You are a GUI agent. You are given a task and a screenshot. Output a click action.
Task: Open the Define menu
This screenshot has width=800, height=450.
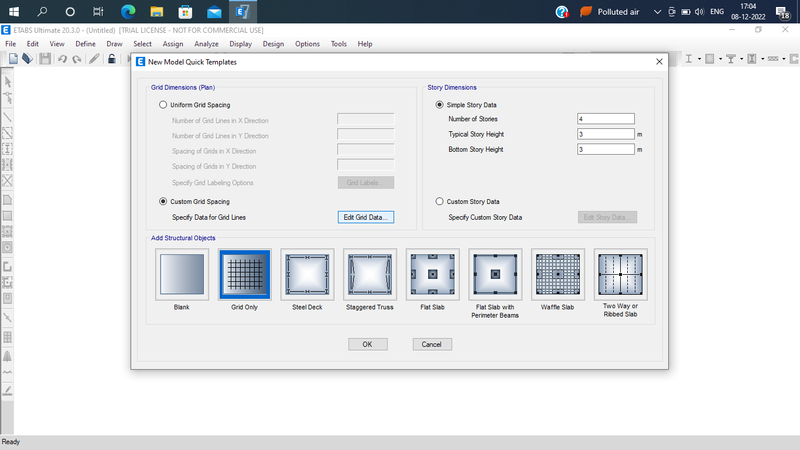(x=85, y=44)
